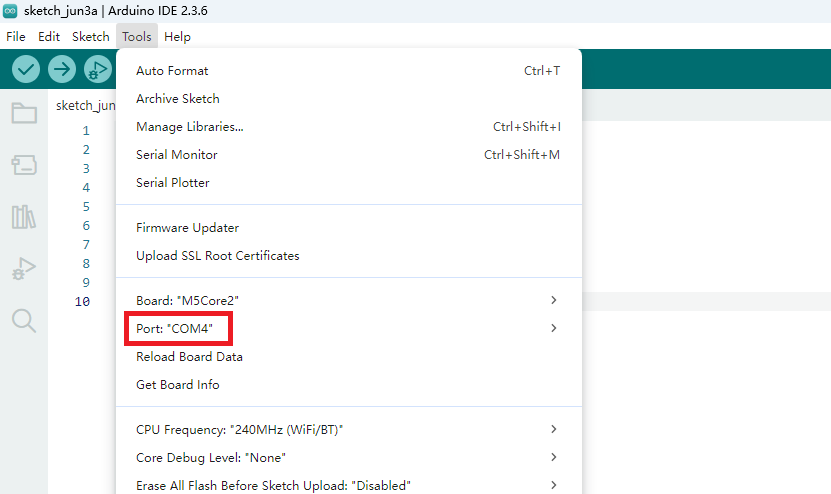
Task: Expand the Port: "COM4" submenu
Action: 349,329
